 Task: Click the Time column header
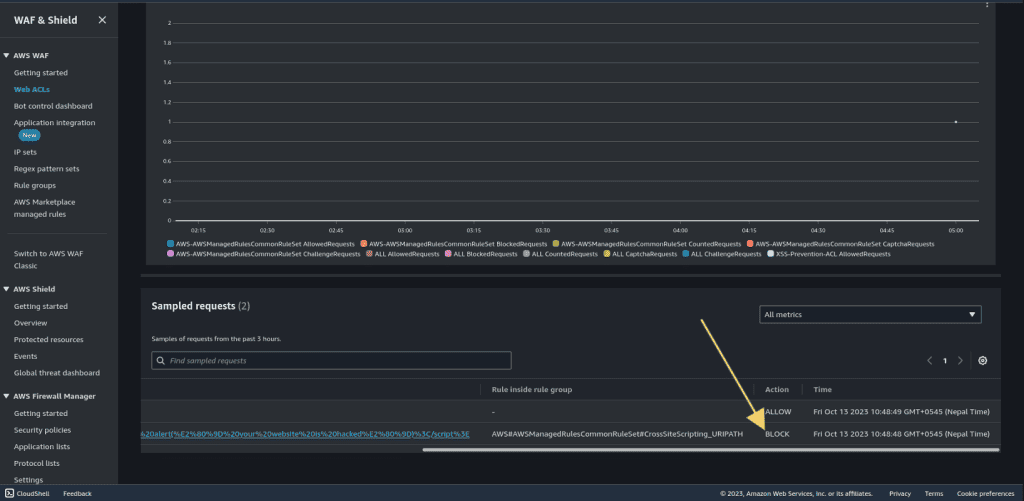(x=822, y=389)
